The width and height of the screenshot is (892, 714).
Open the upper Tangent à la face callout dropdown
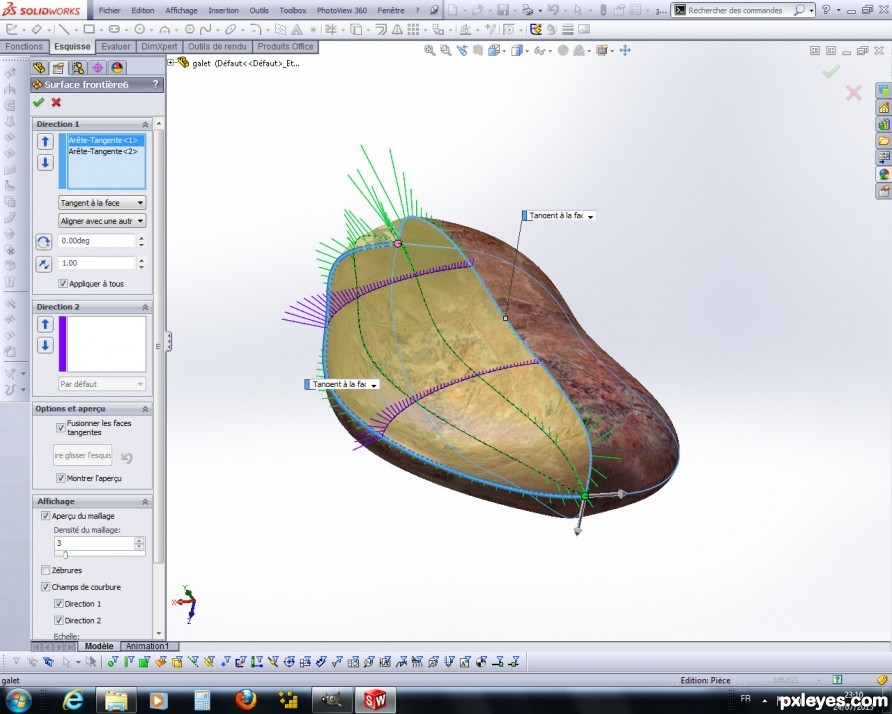[590, 216]
